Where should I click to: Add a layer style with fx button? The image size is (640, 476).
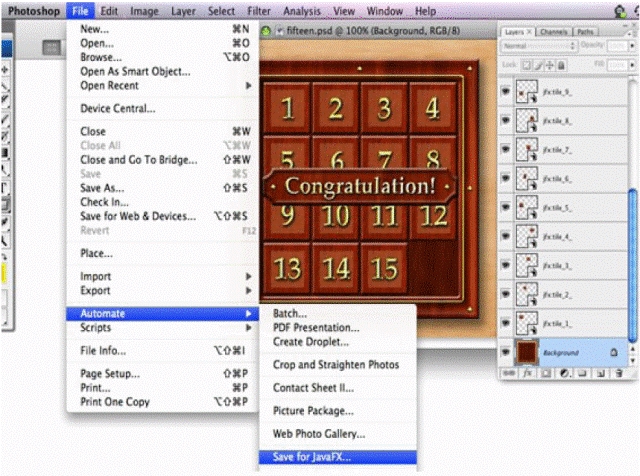[x=527, y=373]
